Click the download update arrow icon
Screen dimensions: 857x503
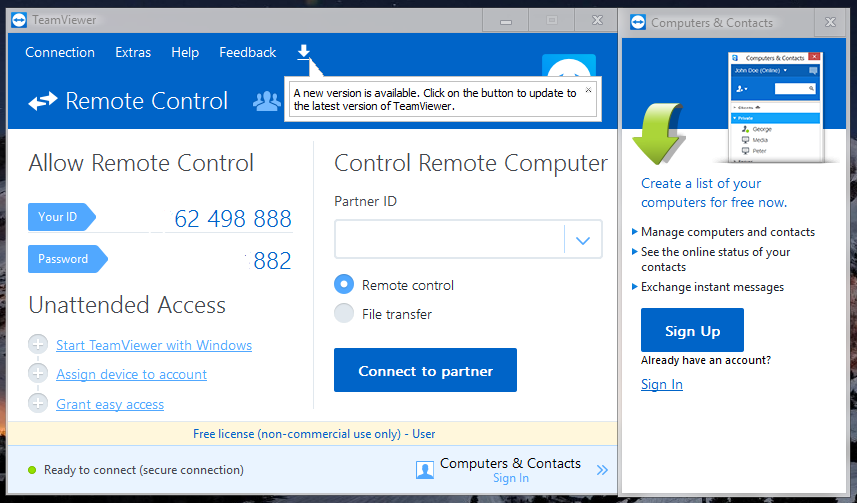click(x=303, y=52)
